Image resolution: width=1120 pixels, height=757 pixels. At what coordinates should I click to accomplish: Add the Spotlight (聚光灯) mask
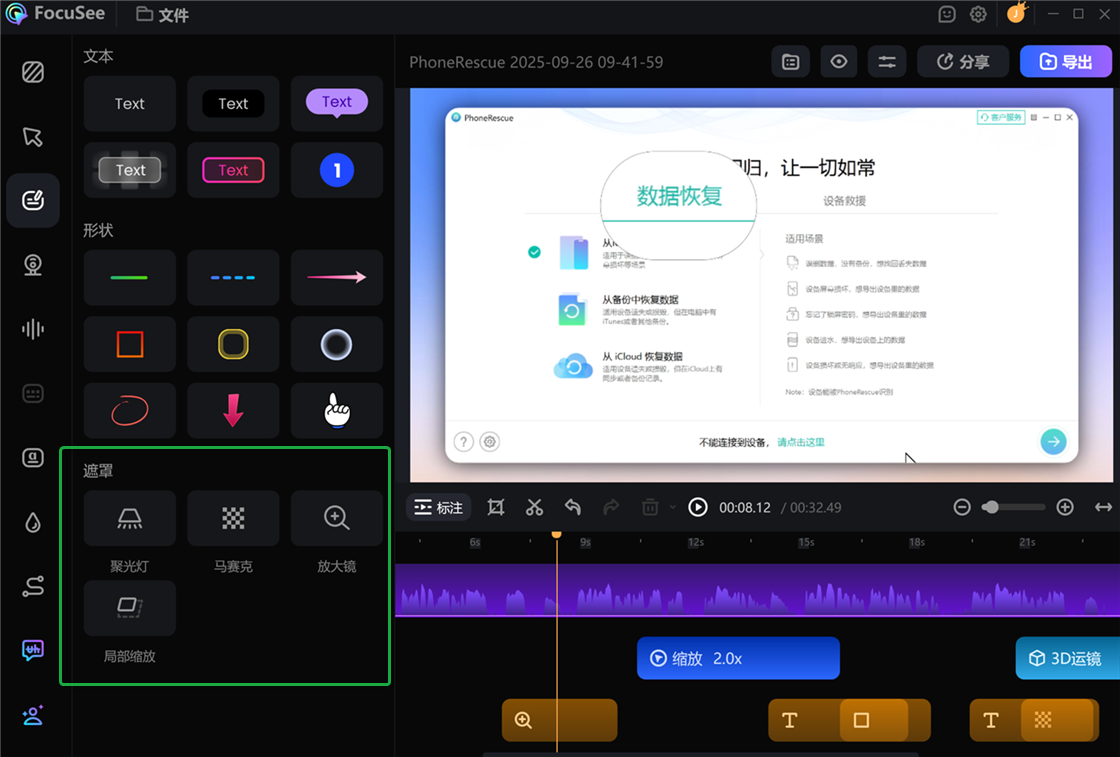pos(129,518)
